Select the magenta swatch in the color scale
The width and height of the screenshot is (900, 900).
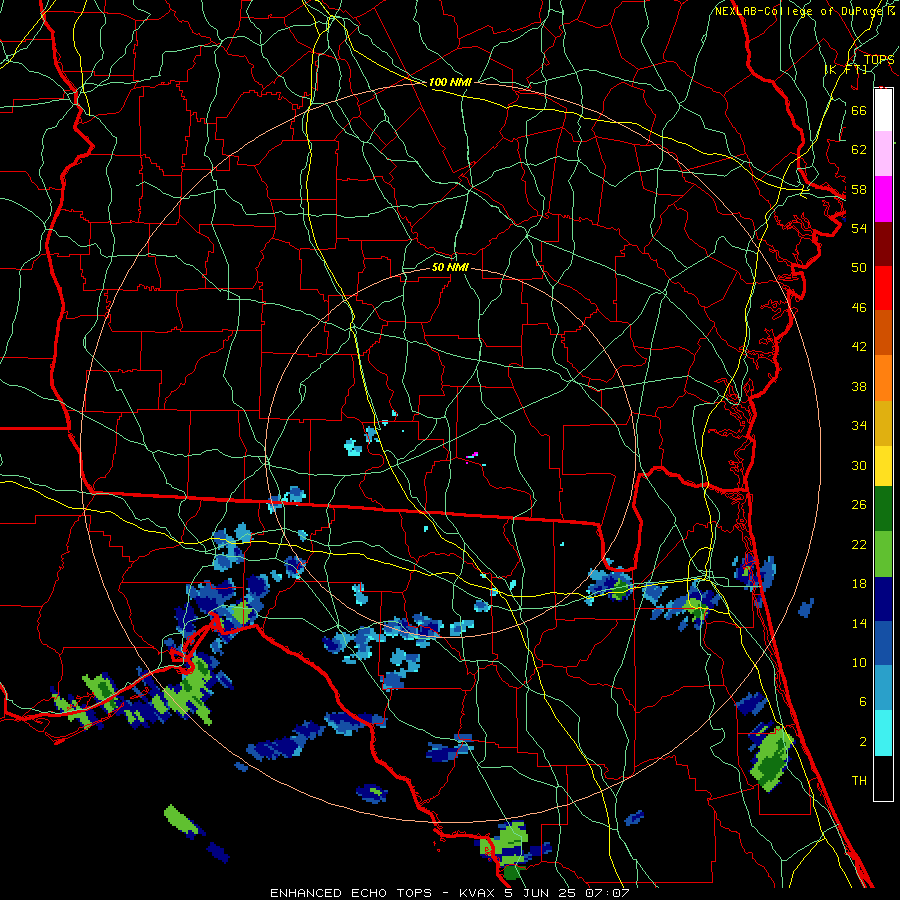point(883,199)
